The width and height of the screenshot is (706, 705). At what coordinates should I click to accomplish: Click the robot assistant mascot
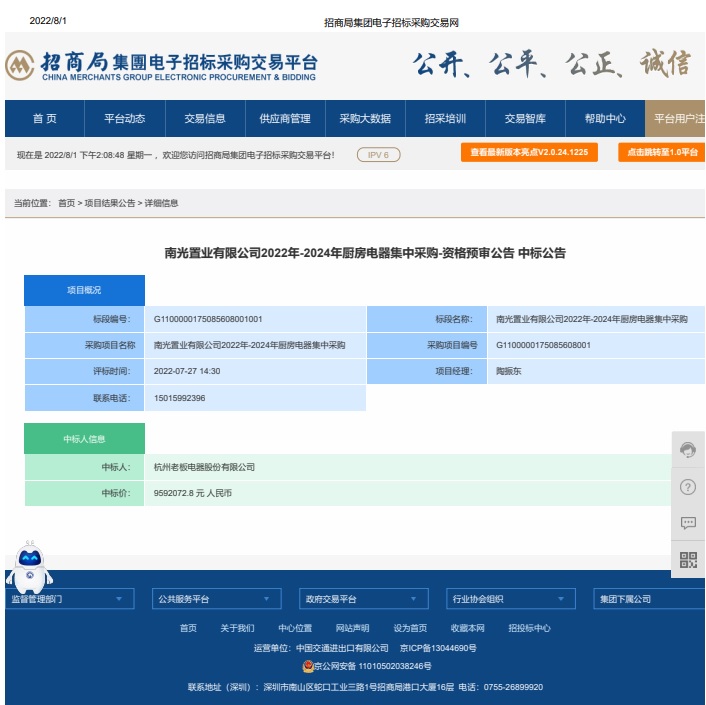tap(29, 567)
